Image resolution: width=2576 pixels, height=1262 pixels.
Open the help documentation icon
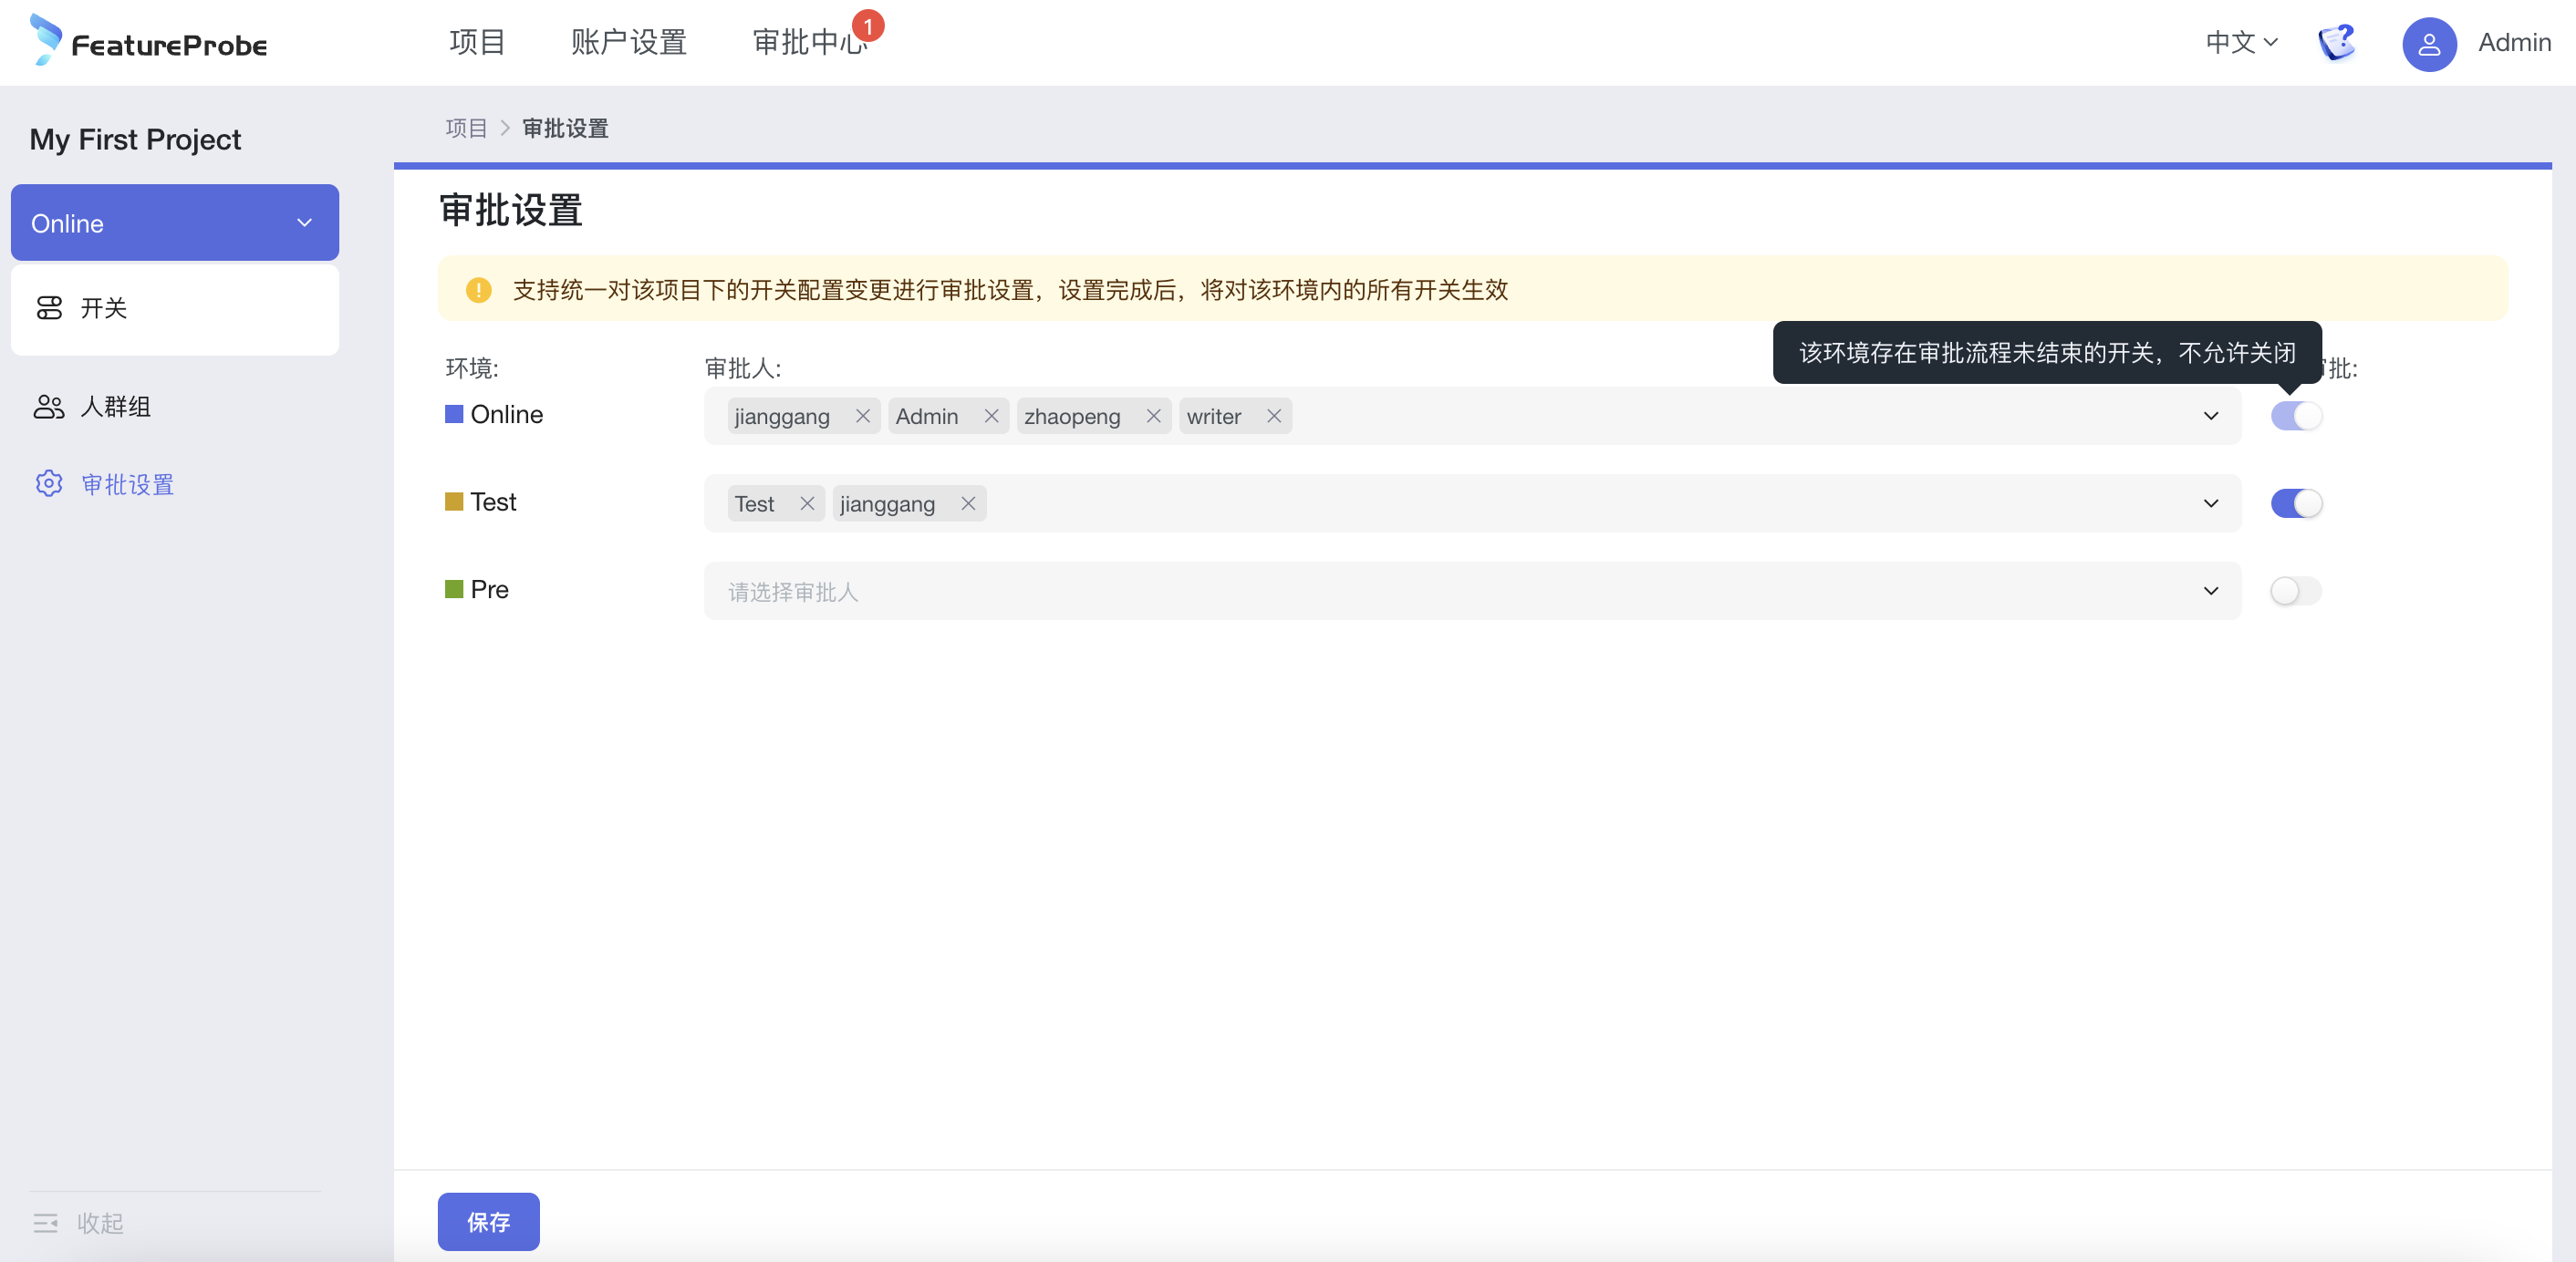(2337, 43)
